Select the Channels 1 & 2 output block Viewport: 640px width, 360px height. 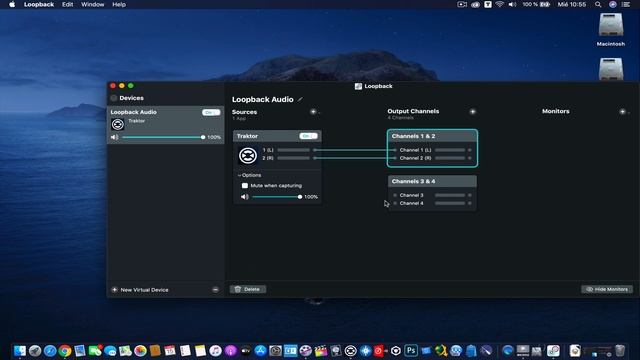click(432, 148)
